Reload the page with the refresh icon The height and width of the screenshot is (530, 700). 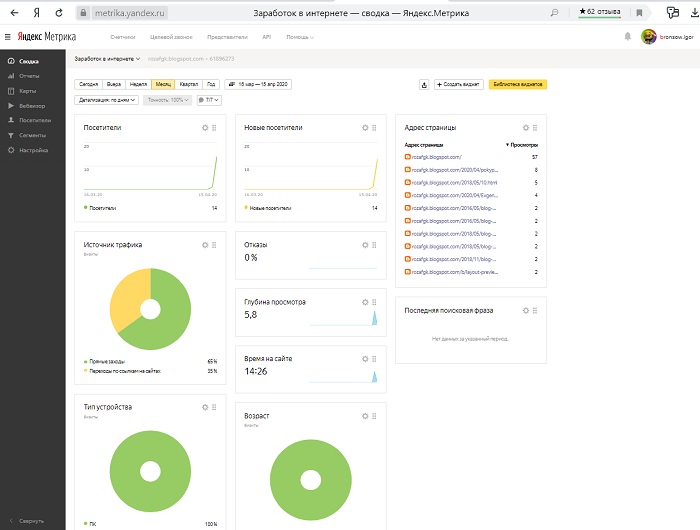(59, 13)
